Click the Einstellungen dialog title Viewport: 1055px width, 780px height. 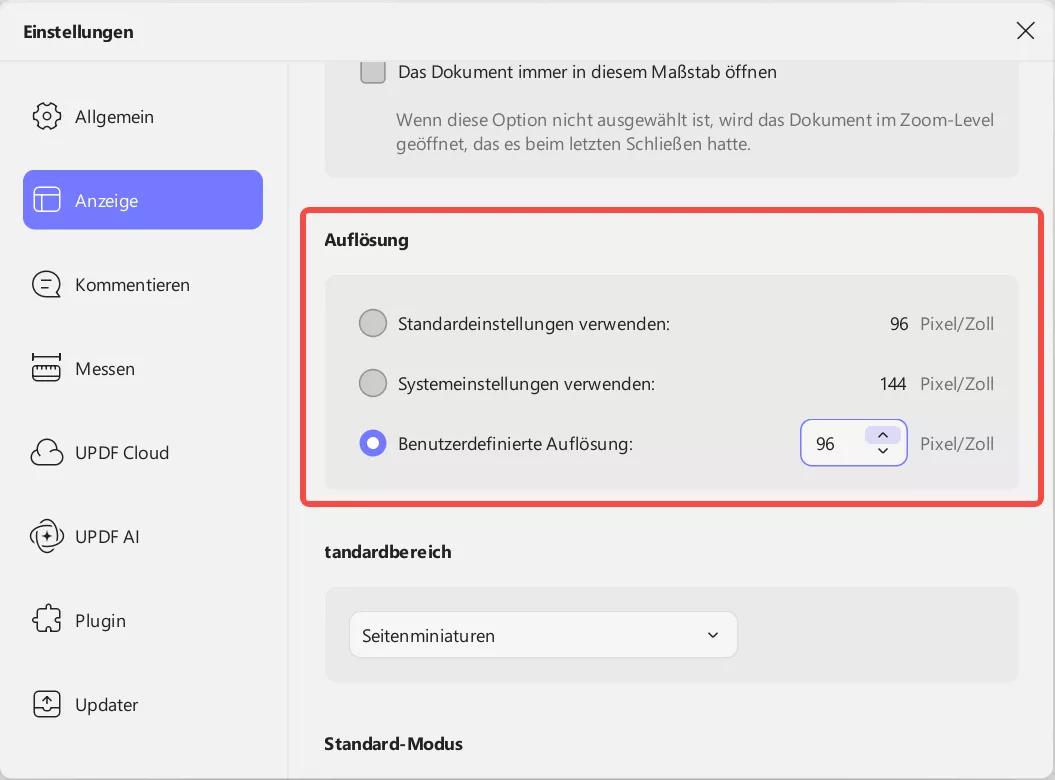[78, 31]
